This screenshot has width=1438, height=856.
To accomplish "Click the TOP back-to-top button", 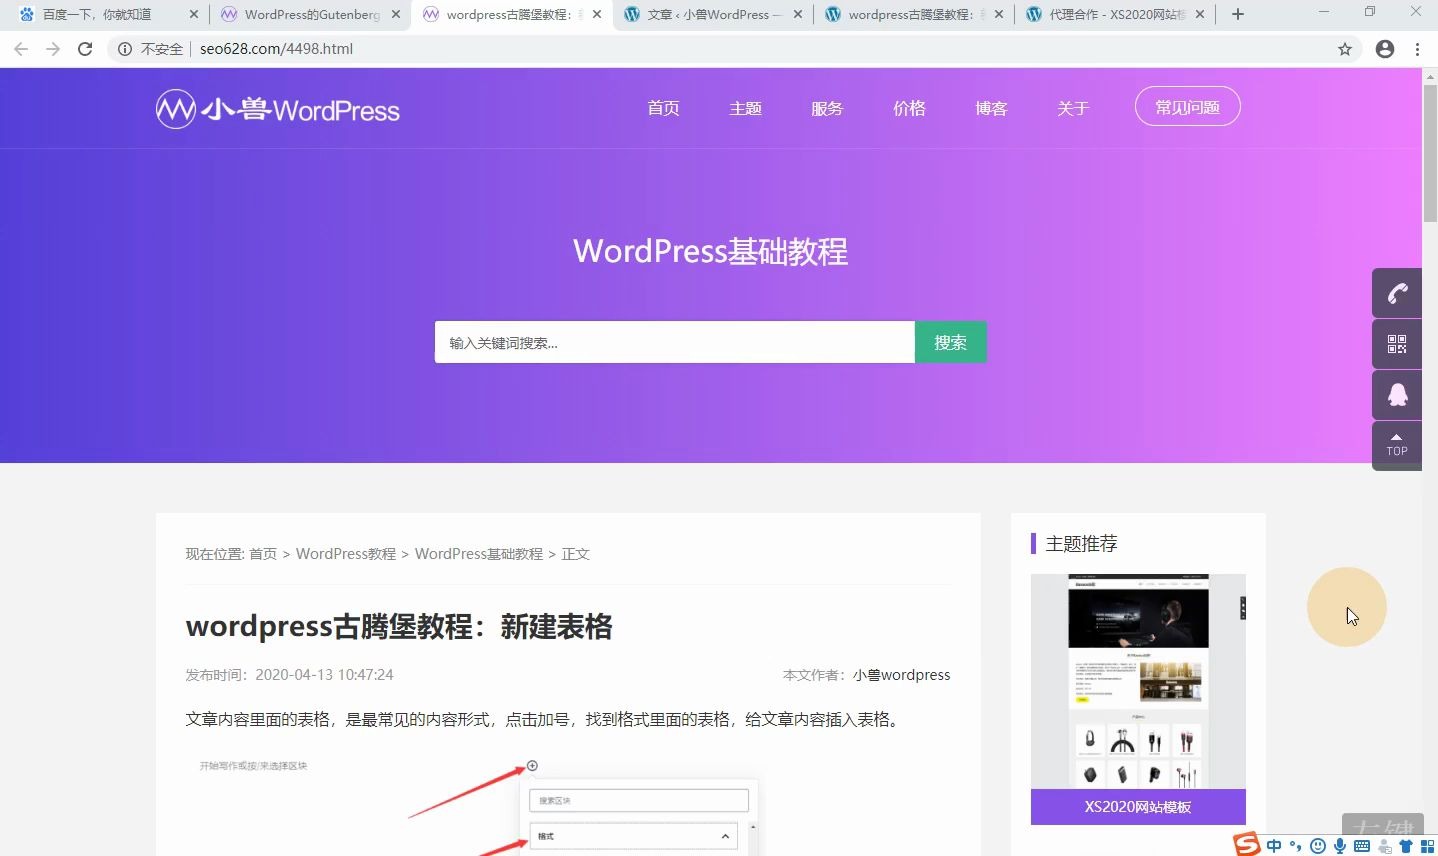I will click(1397, 446).
